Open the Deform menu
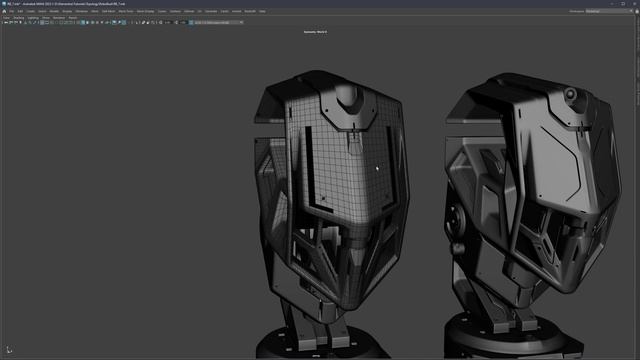This screenshot has width=640, height=360. click(189, 11)
